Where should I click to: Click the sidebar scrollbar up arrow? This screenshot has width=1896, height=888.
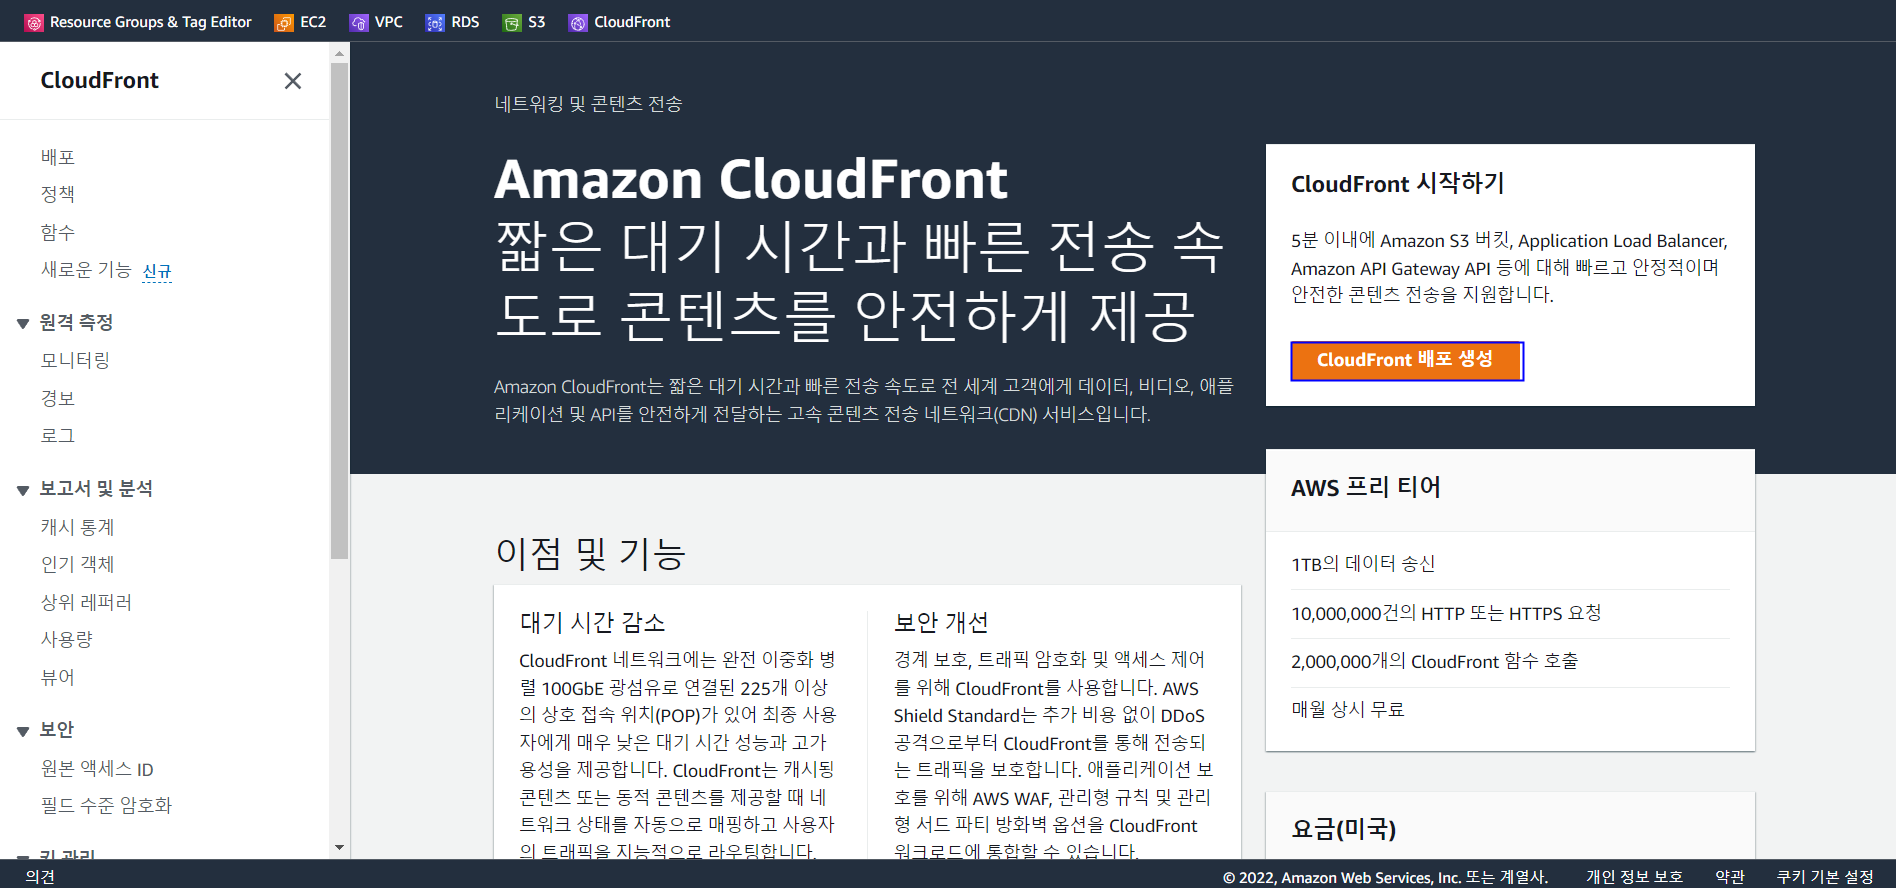[339, 53]
